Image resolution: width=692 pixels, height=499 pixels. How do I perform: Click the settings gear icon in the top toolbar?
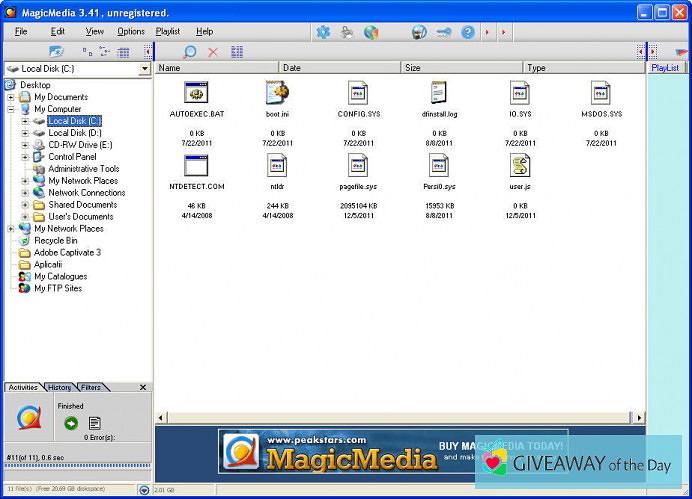coord(323,32)
